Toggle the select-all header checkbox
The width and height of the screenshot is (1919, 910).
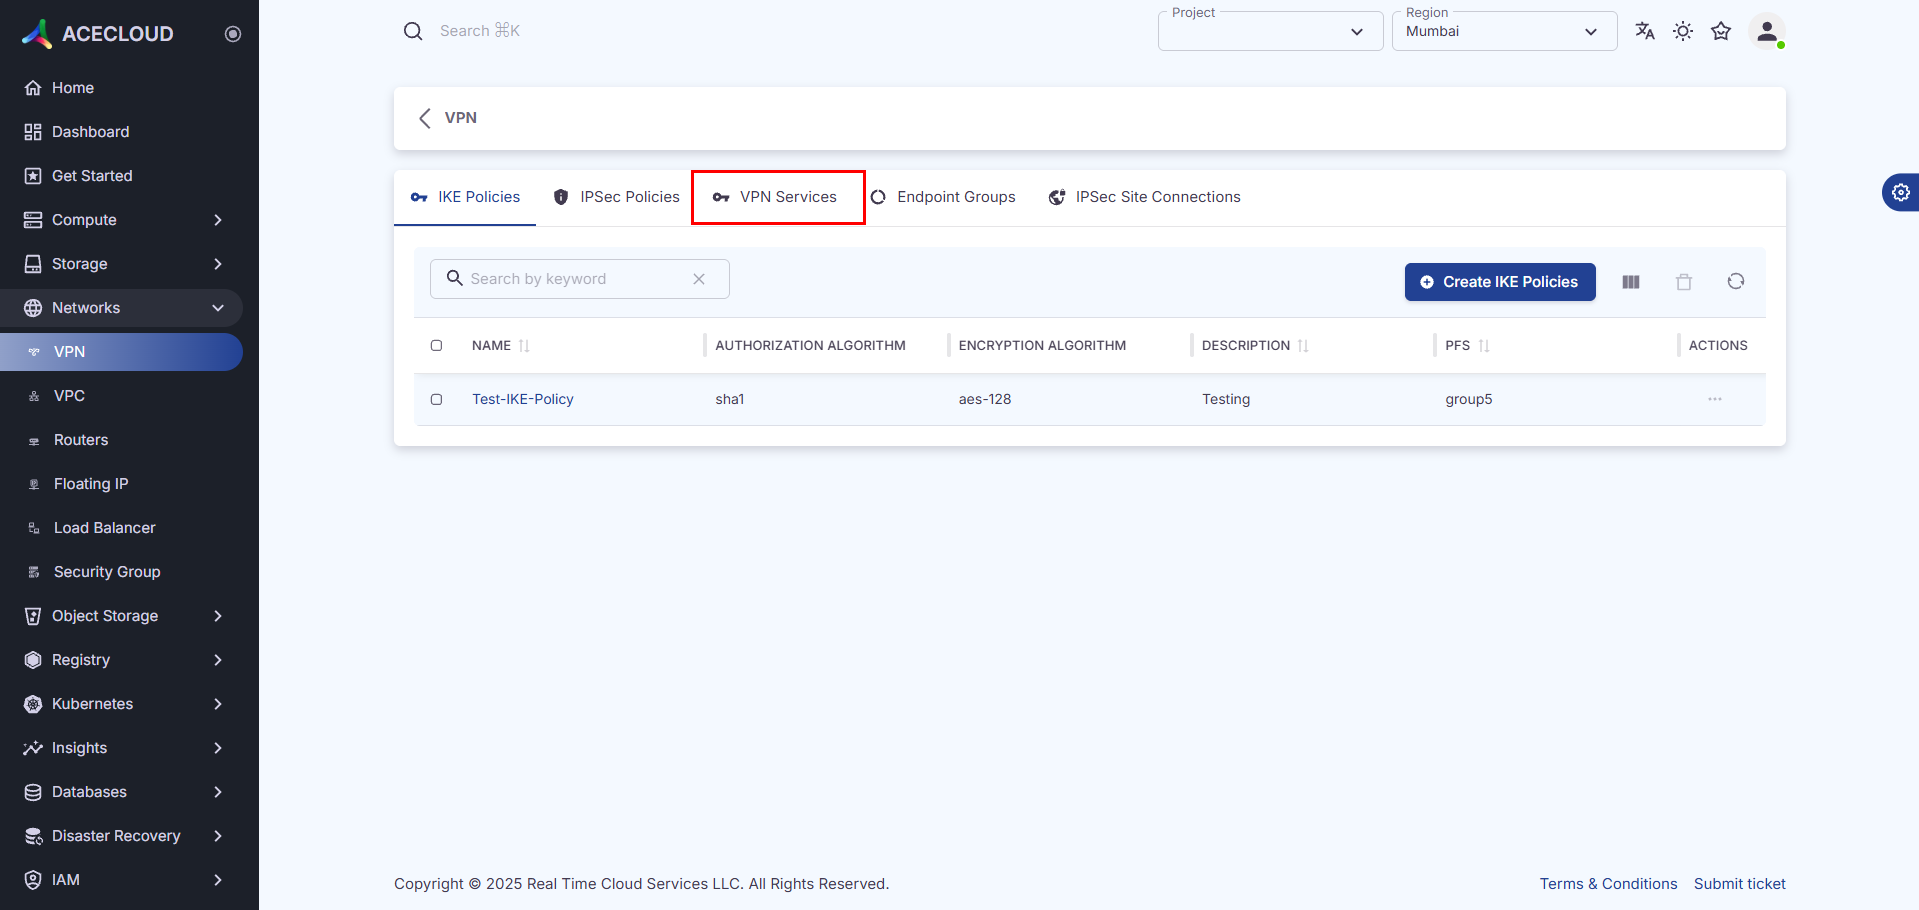(x=436, y=346)
